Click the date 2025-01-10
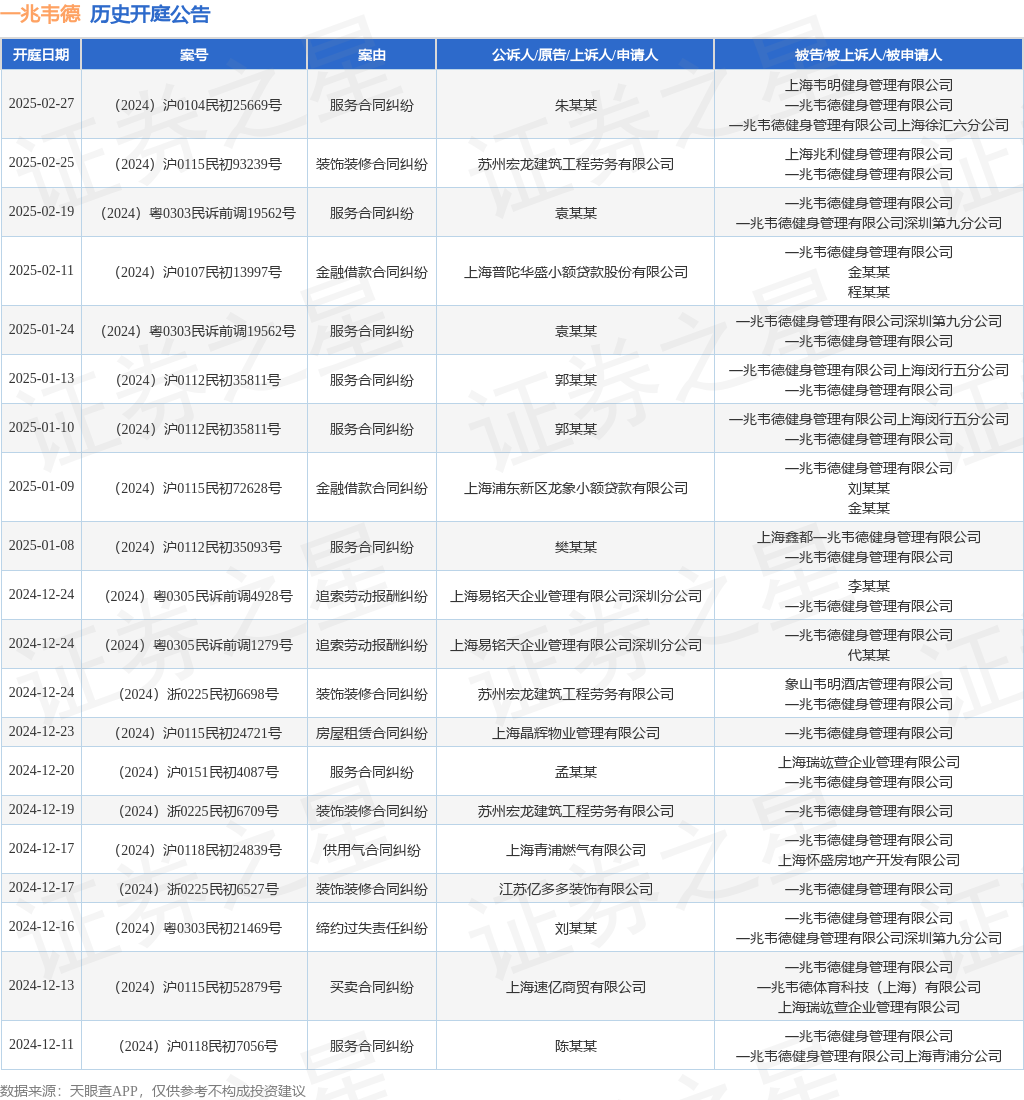Screen dimensions: 1024x1100 [x=41, y=427]
